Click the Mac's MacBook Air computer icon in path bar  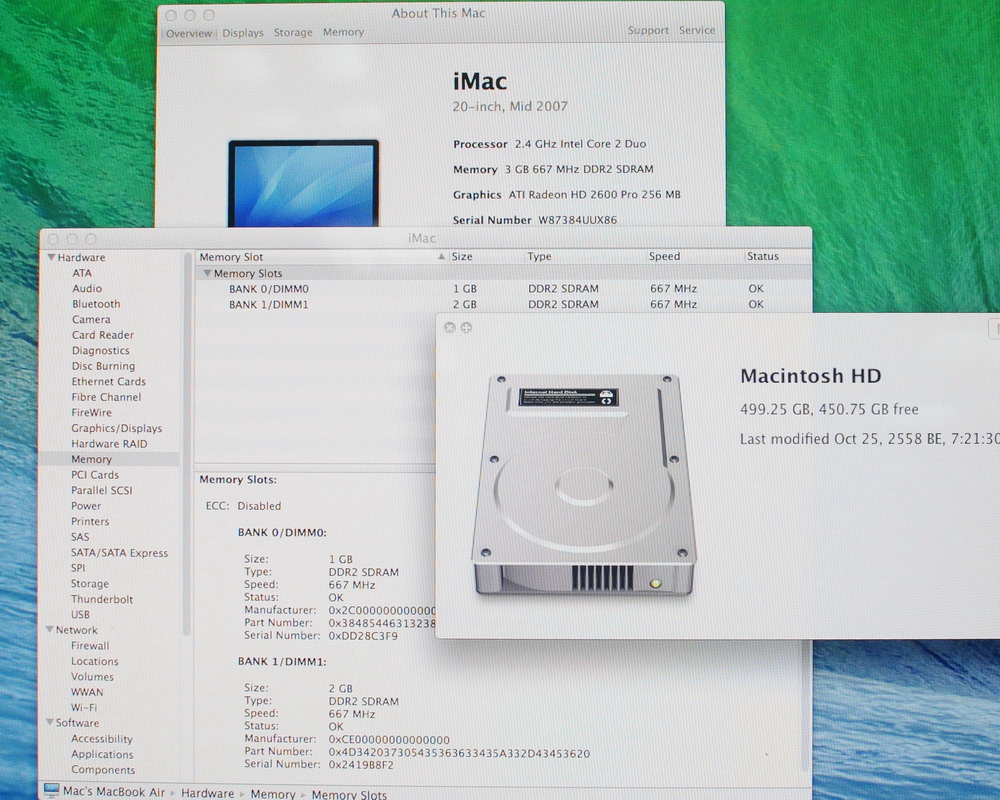52,791
